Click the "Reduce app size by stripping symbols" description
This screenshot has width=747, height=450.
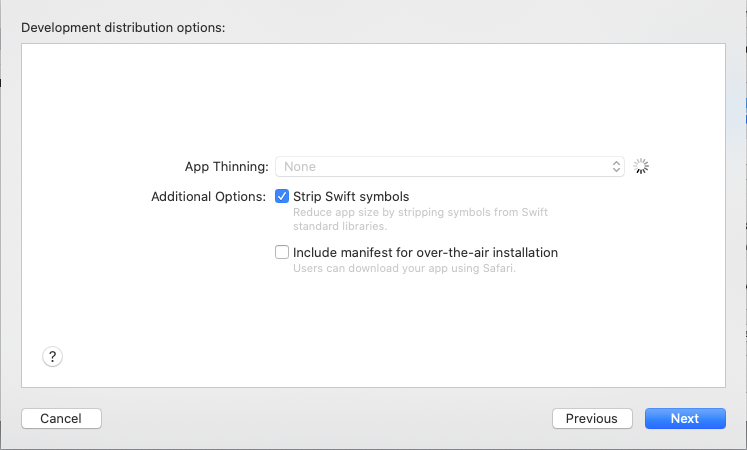click(420, 212)
